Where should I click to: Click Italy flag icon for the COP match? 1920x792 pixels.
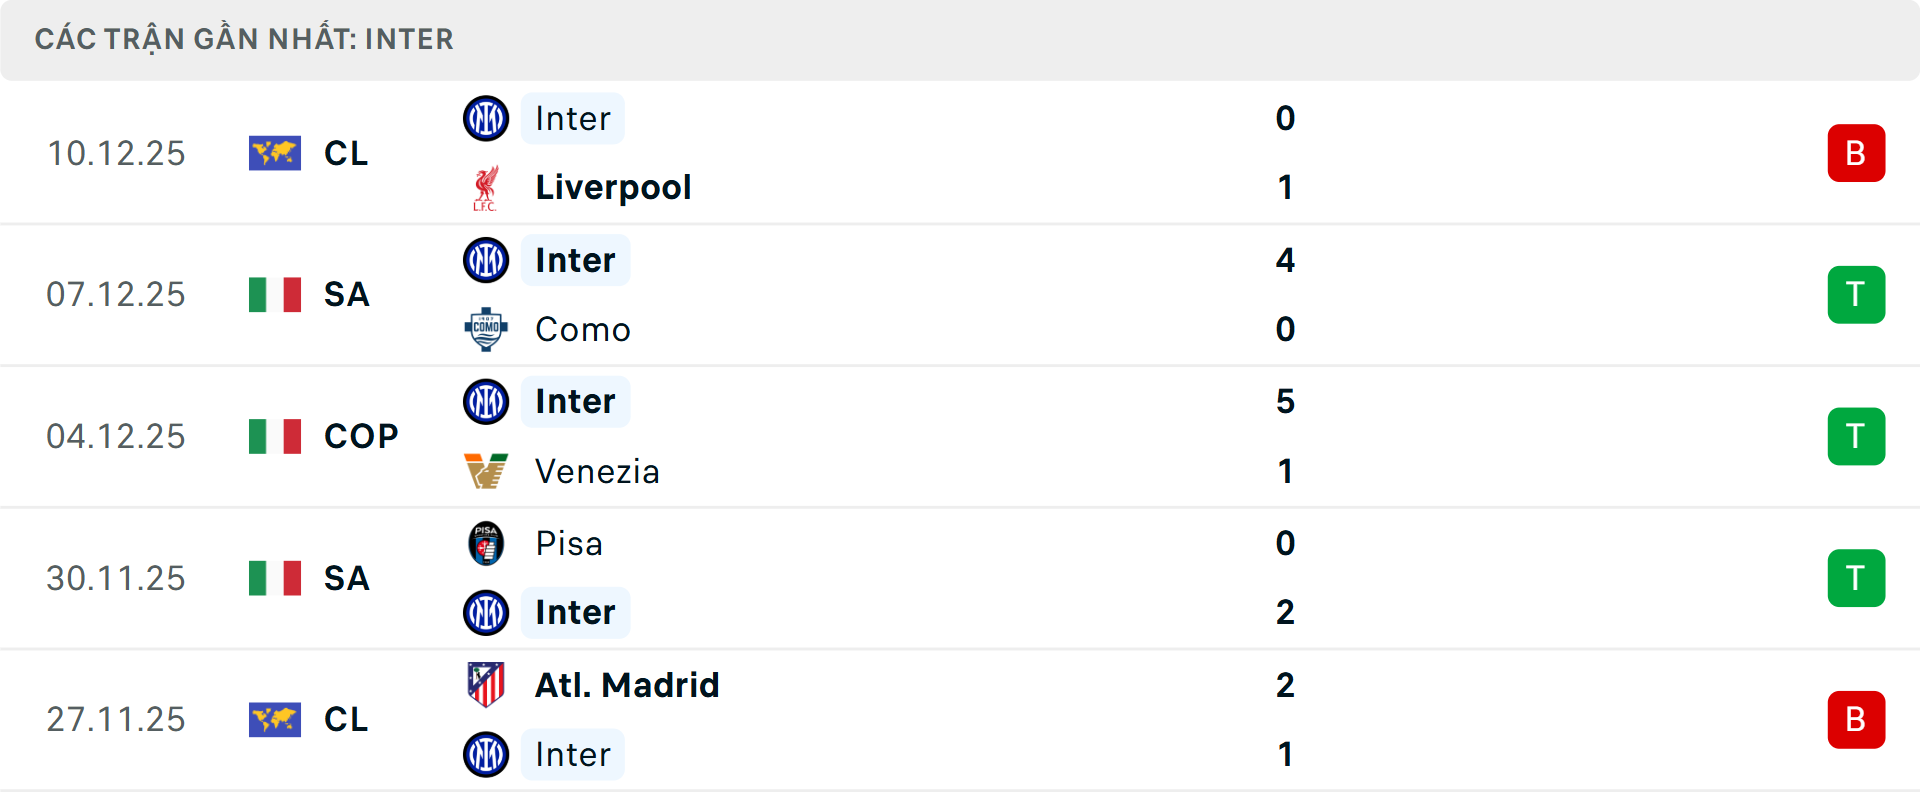[275, 436]
